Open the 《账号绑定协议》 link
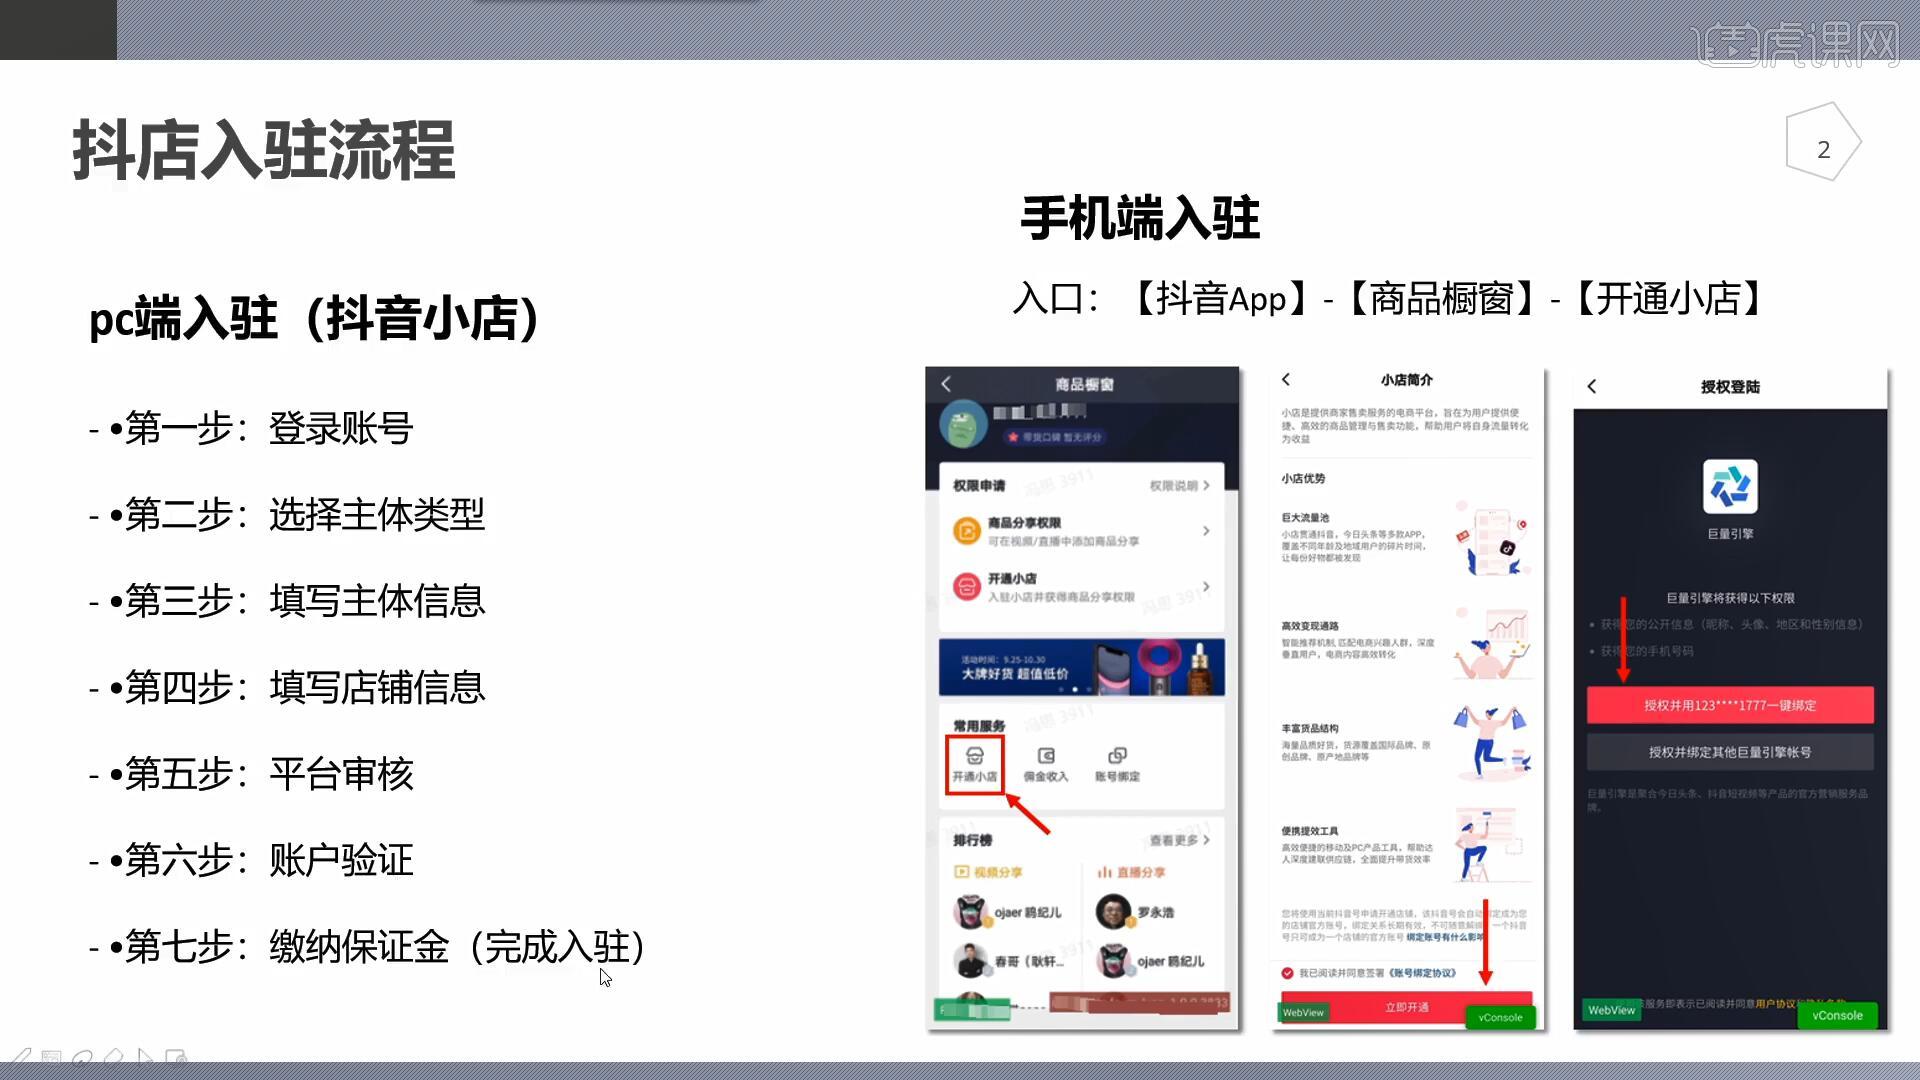 pos(1421,973)
